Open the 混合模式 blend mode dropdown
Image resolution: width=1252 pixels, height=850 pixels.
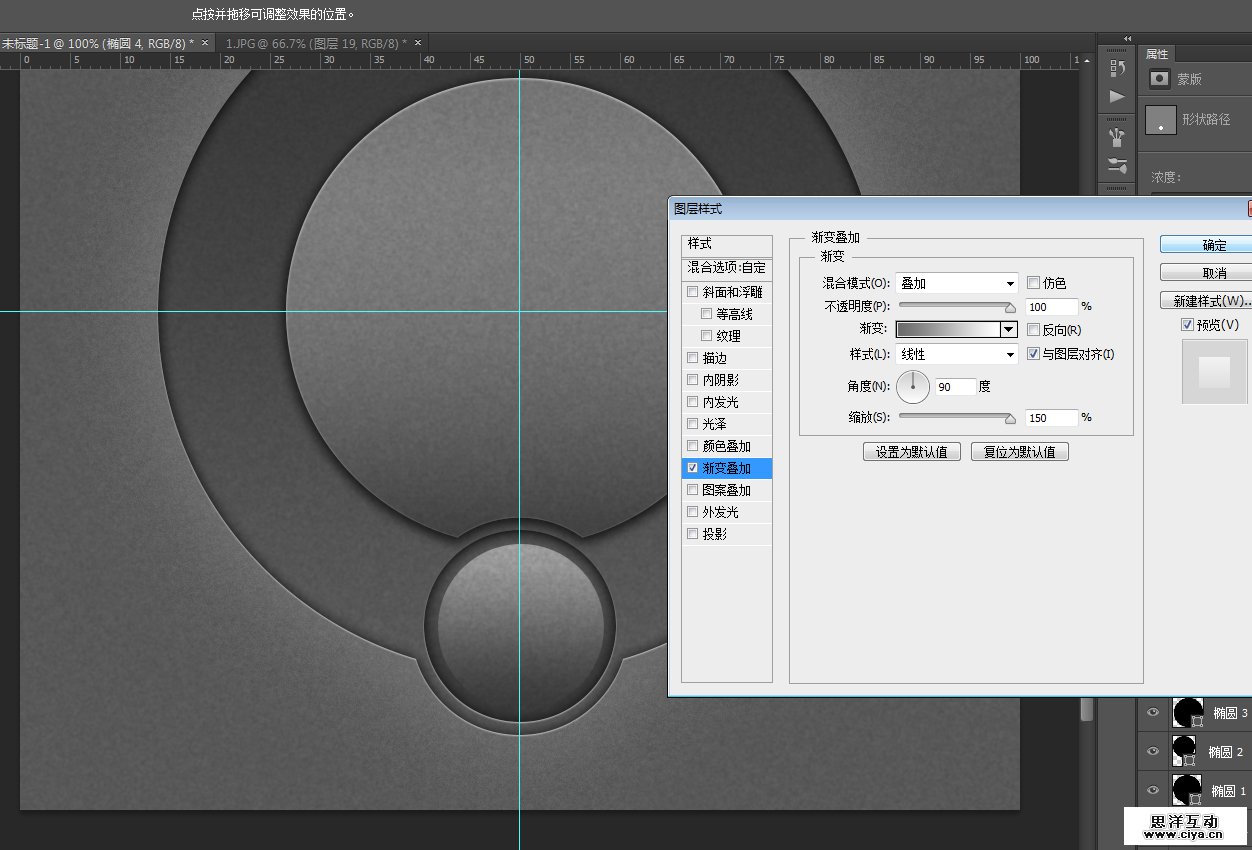point(956,283)
